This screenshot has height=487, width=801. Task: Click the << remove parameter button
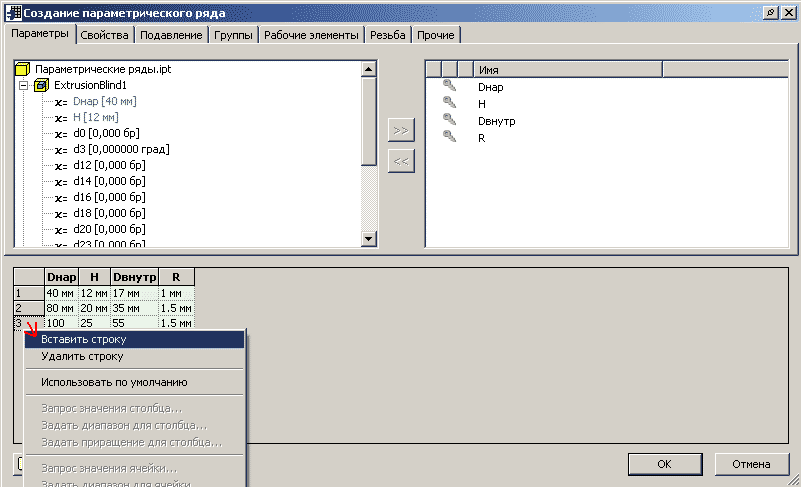pyautogui.click(x=401, y=161)
